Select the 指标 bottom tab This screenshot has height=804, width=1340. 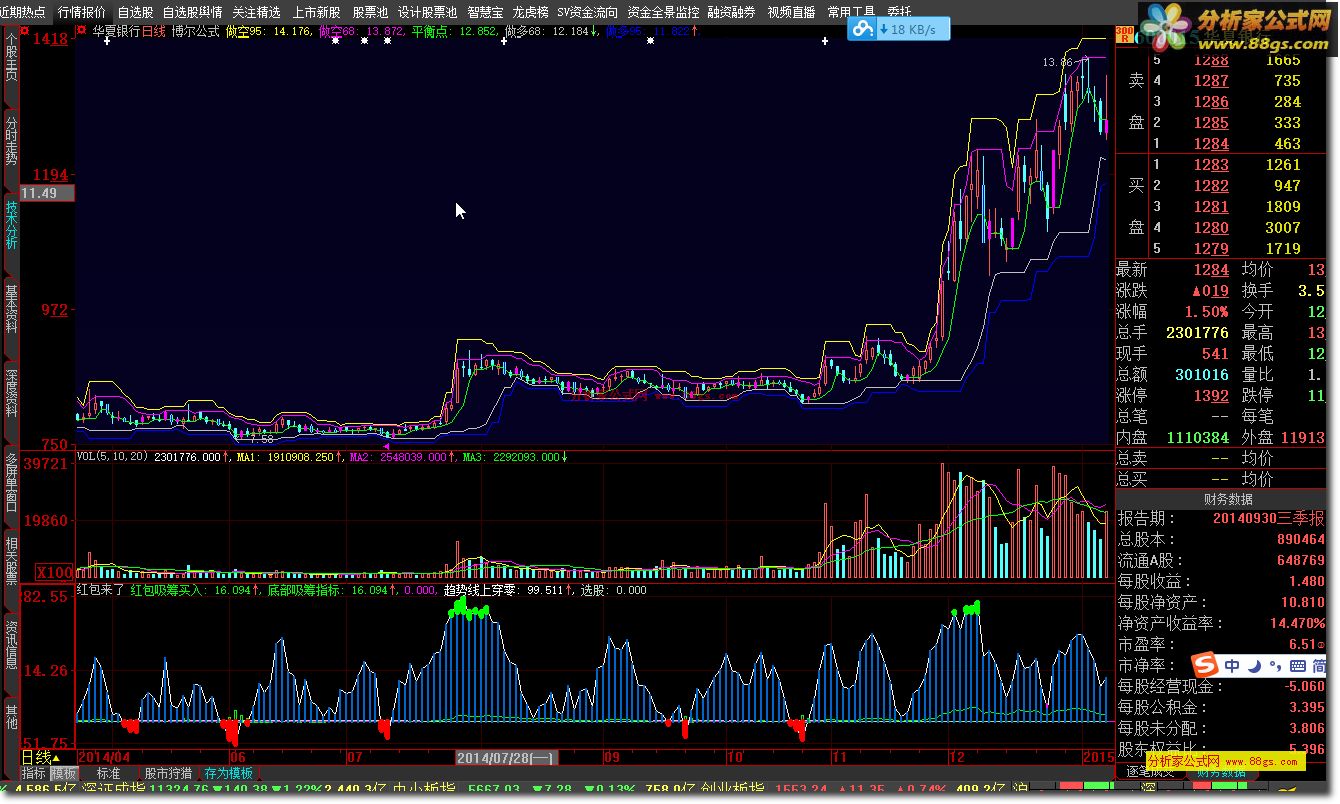click(34, 773)
